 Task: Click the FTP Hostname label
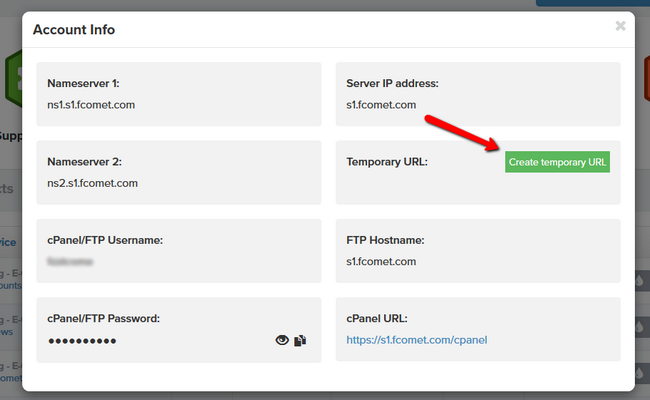[x=385, y=240]
